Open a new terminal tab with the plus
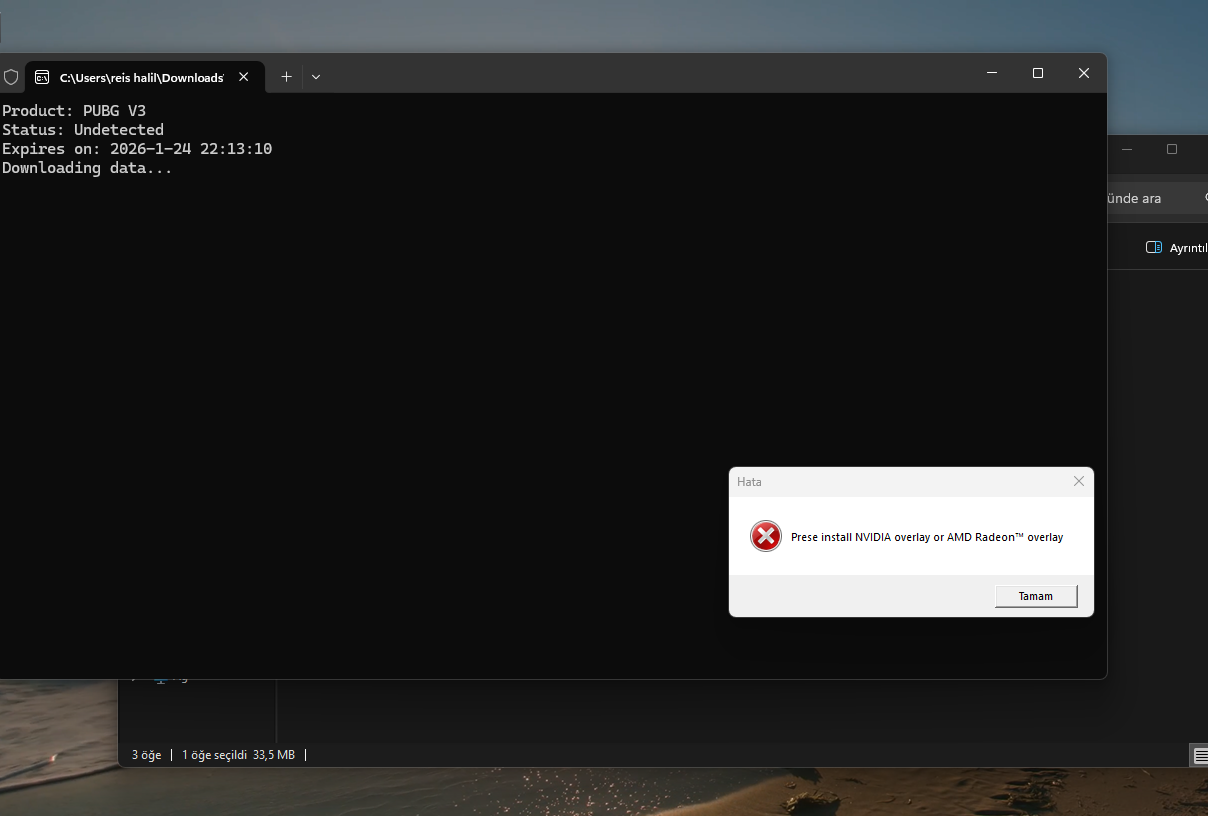 click(x=286, y=76)
